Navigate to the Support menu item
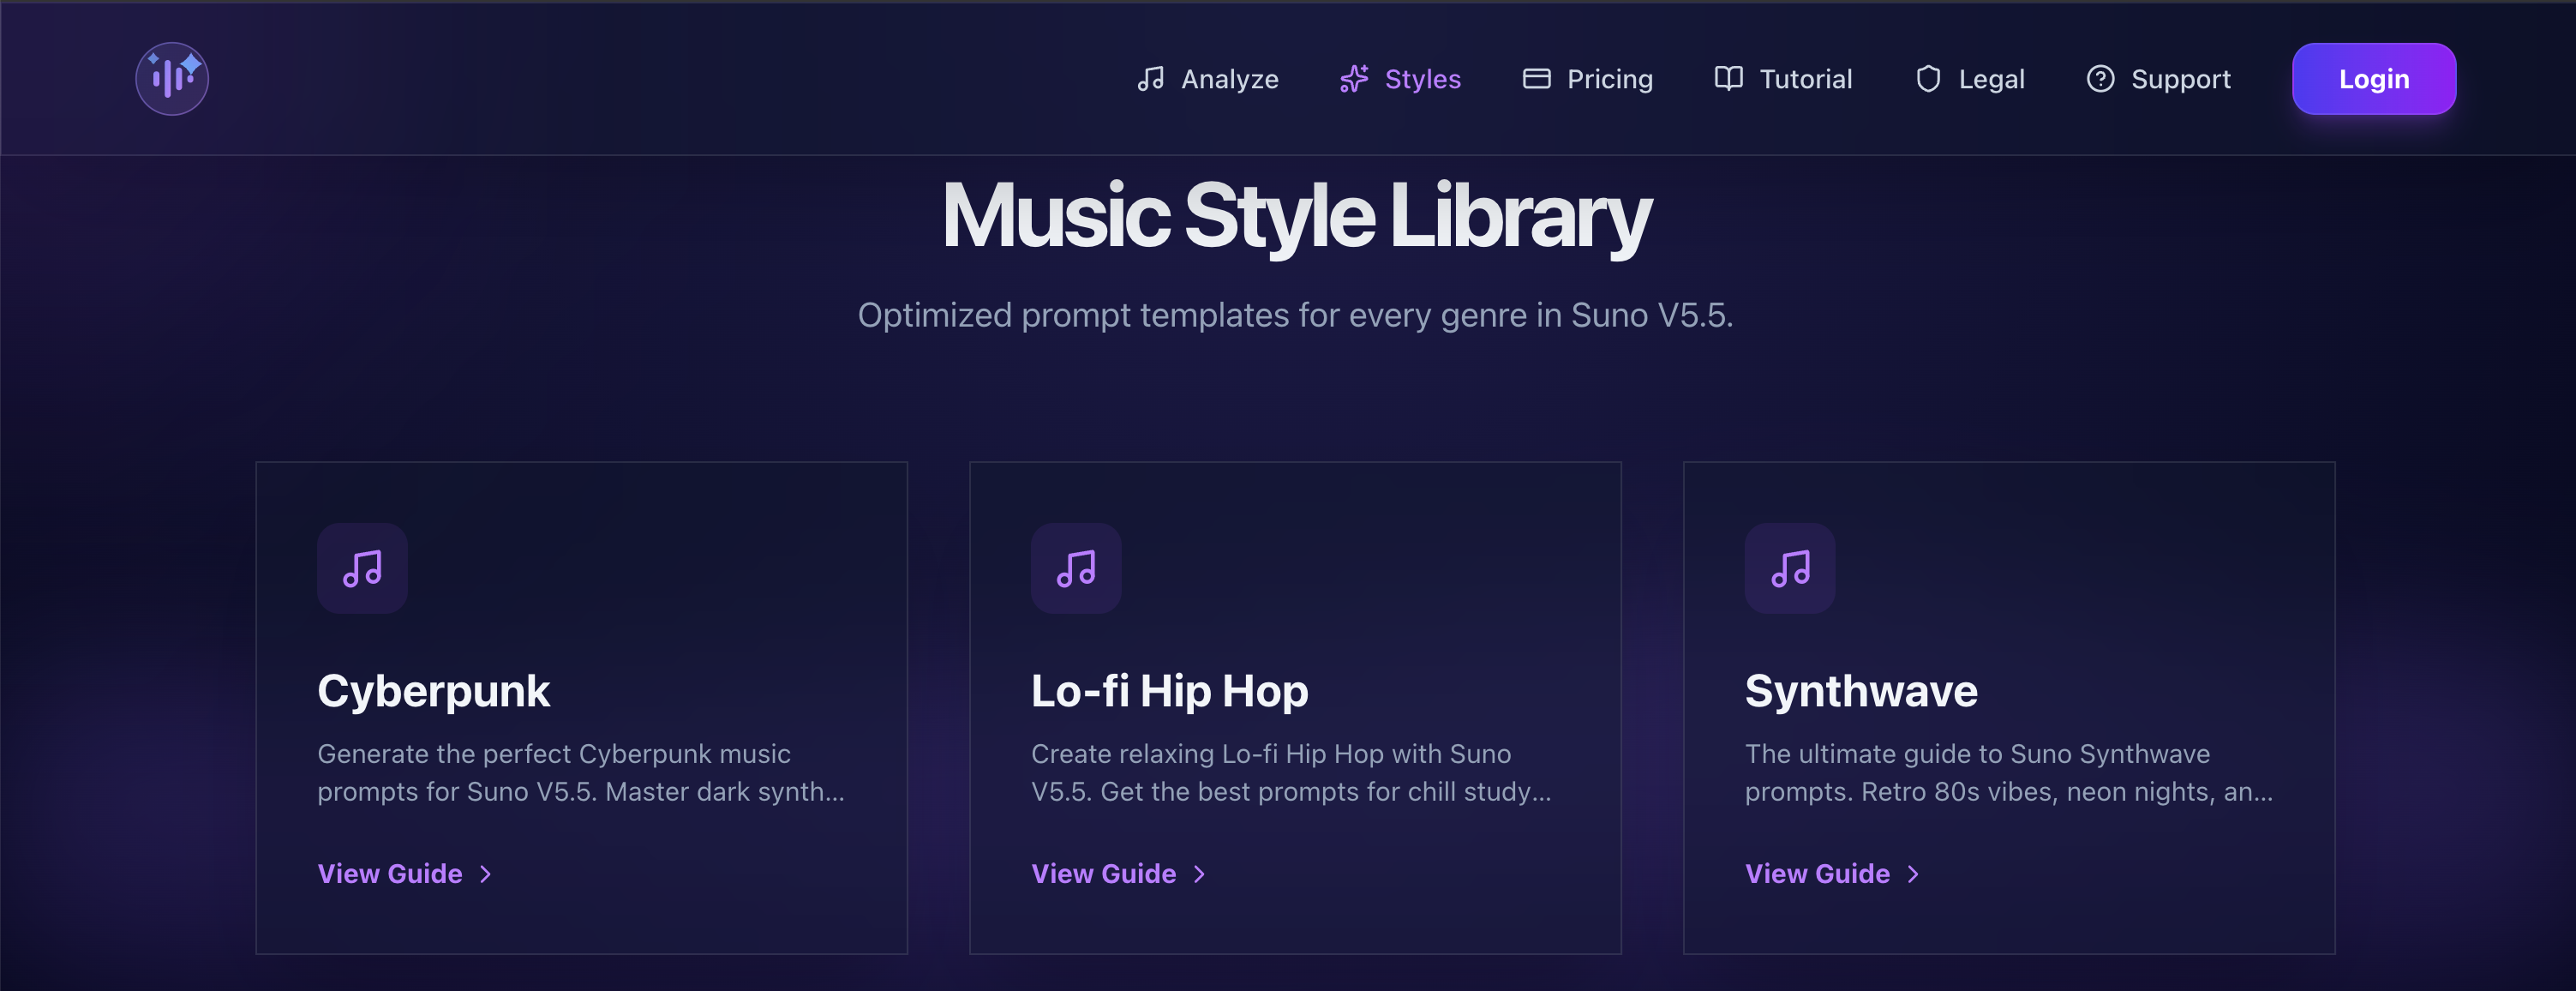2576x991 pixels. pyautogui.click(x=2180, y=78)
